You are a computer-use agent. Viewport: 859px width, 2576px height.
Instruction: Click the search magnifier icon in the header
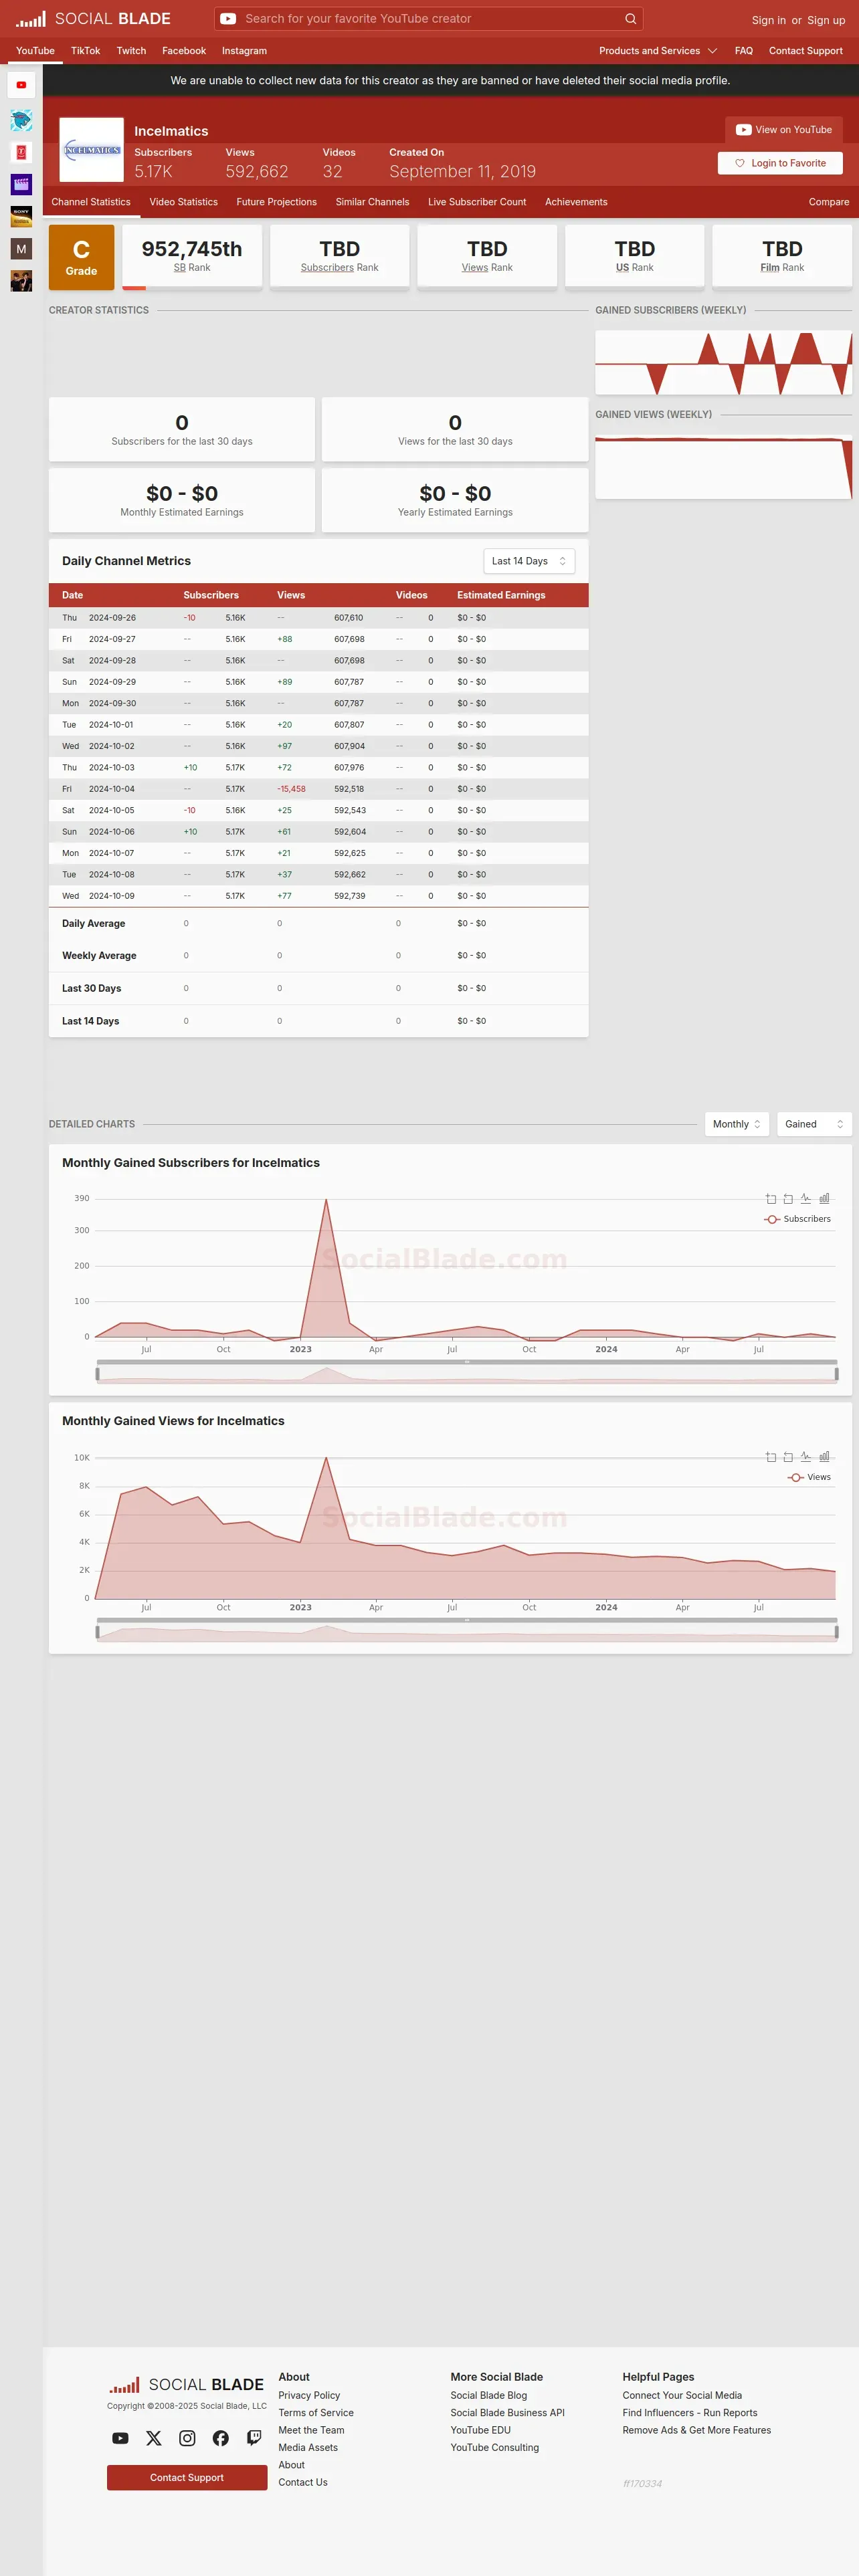coord(630,19)
